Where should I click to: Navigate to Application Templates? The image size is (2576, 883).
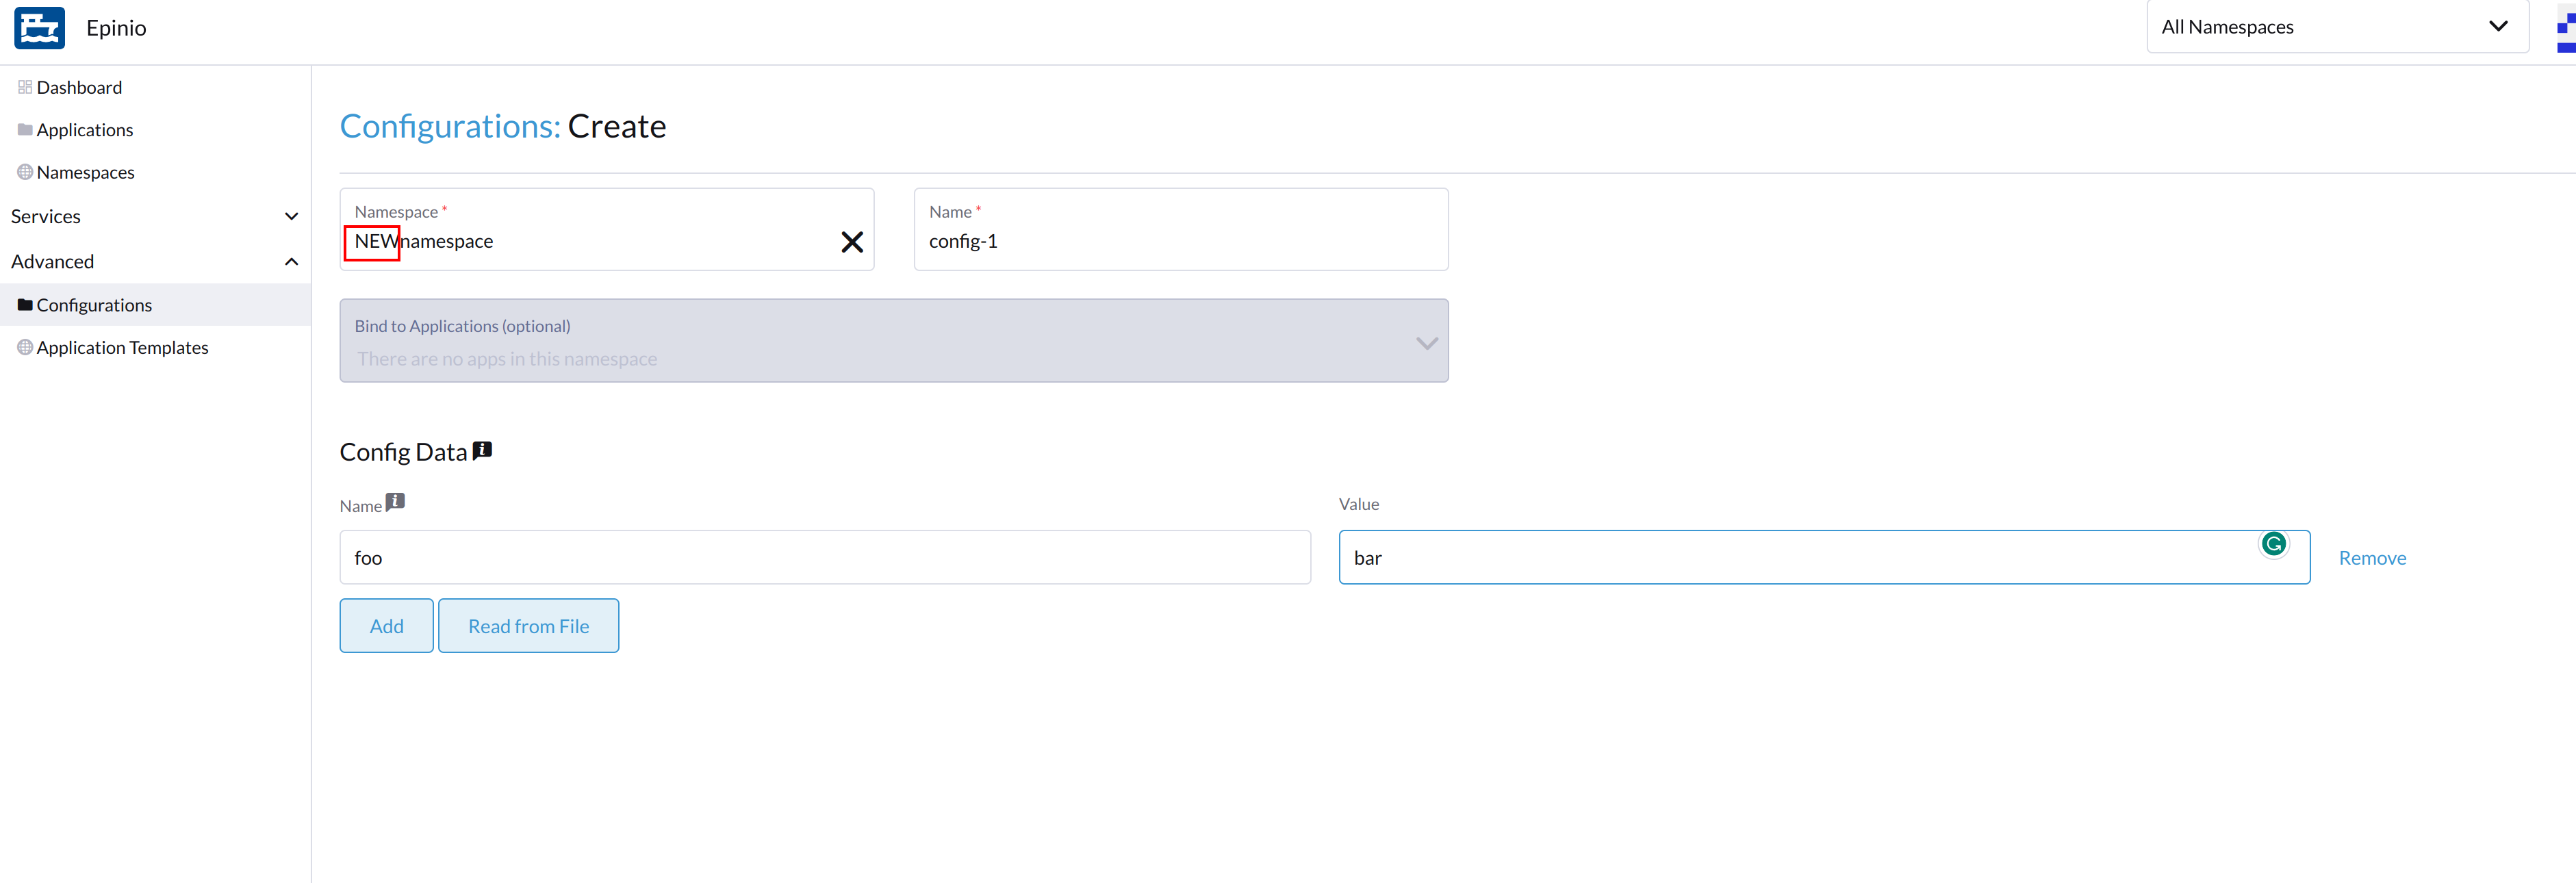coord(122,347)
